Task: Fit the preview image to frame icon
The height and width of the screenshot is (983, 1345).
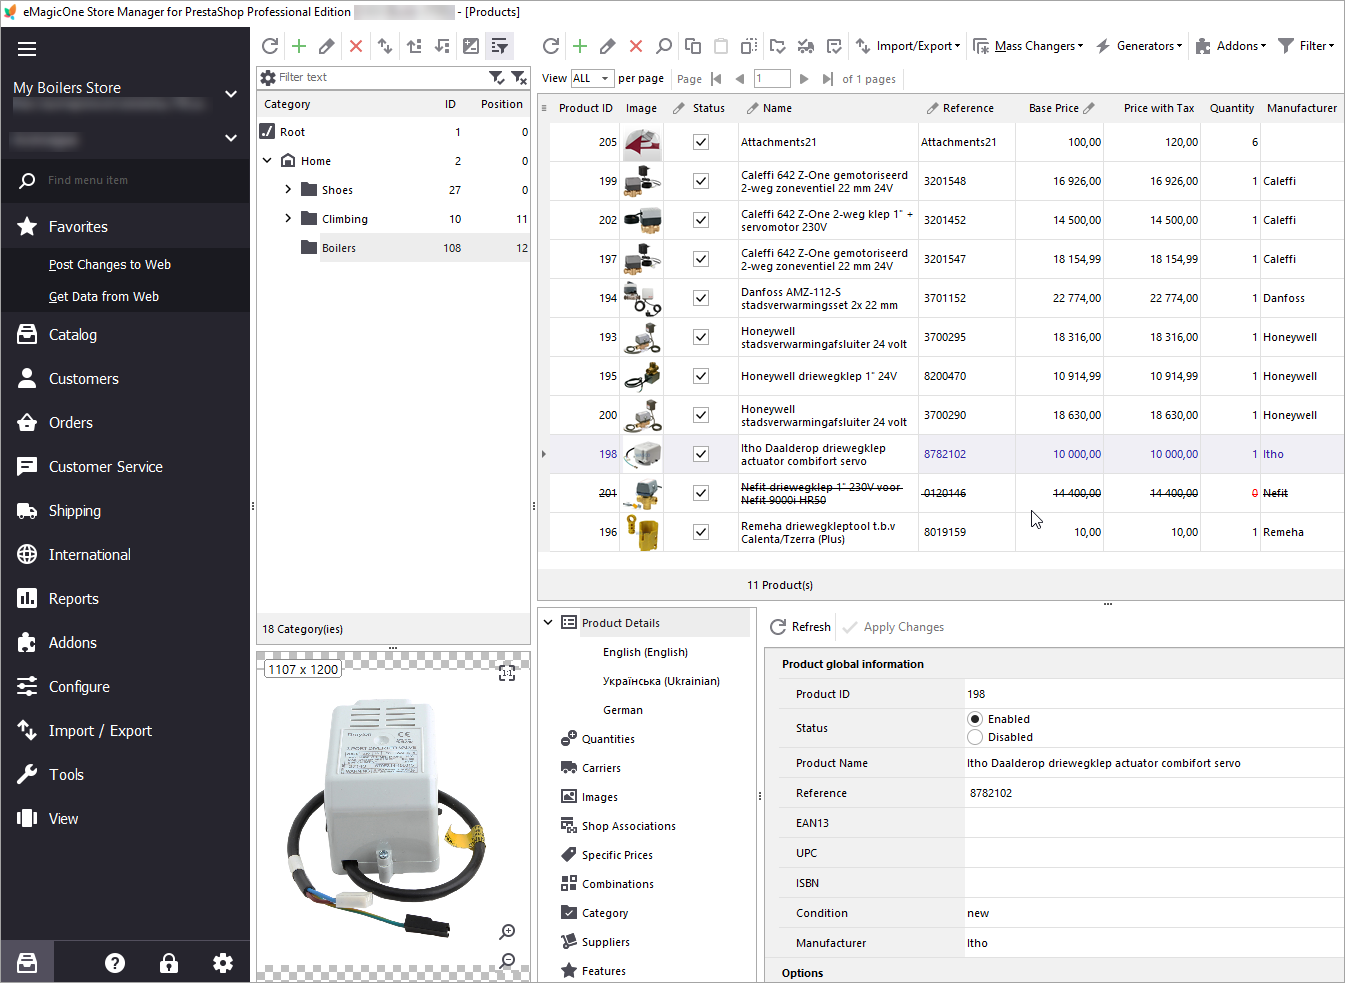Action: [x=507, y=673]
